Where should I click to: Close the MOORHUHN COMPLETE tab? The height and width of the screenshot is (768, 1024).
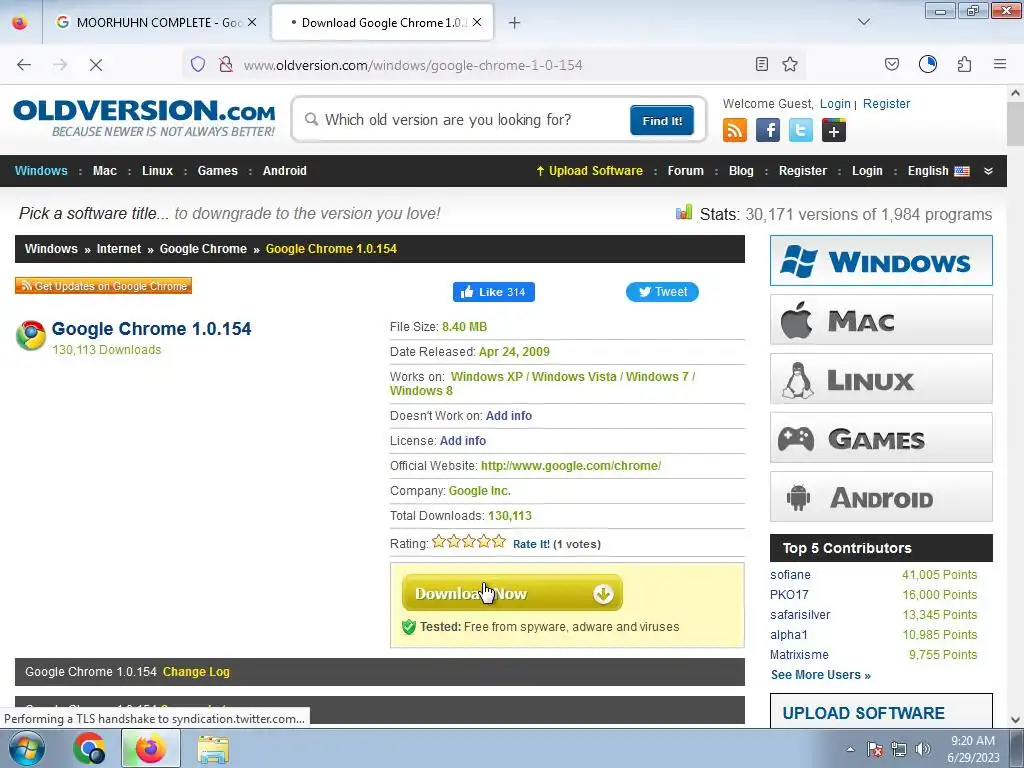tap(252, 22)
